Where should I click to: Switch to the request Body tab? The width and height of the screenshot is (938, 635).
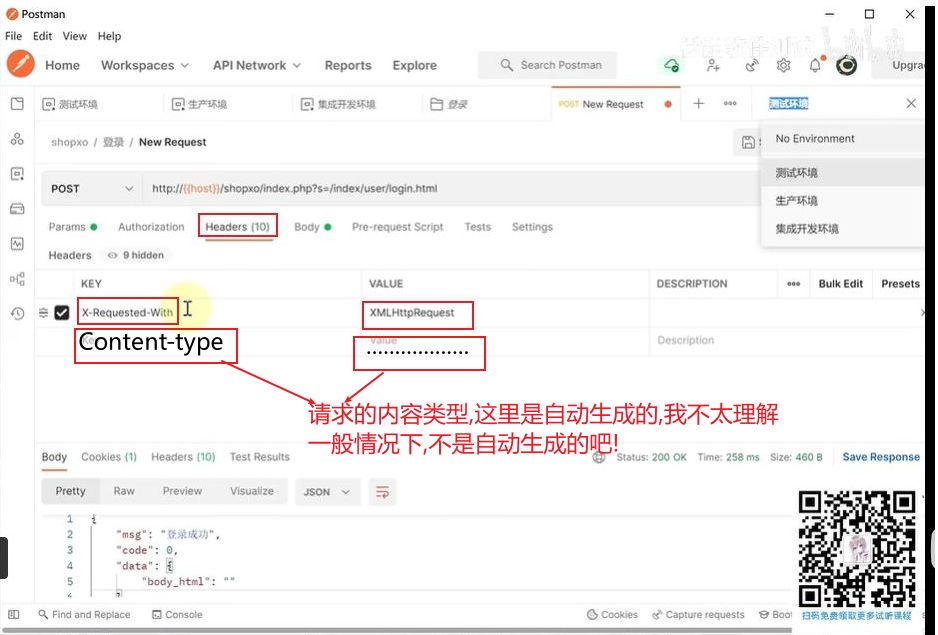coord(306,227)
